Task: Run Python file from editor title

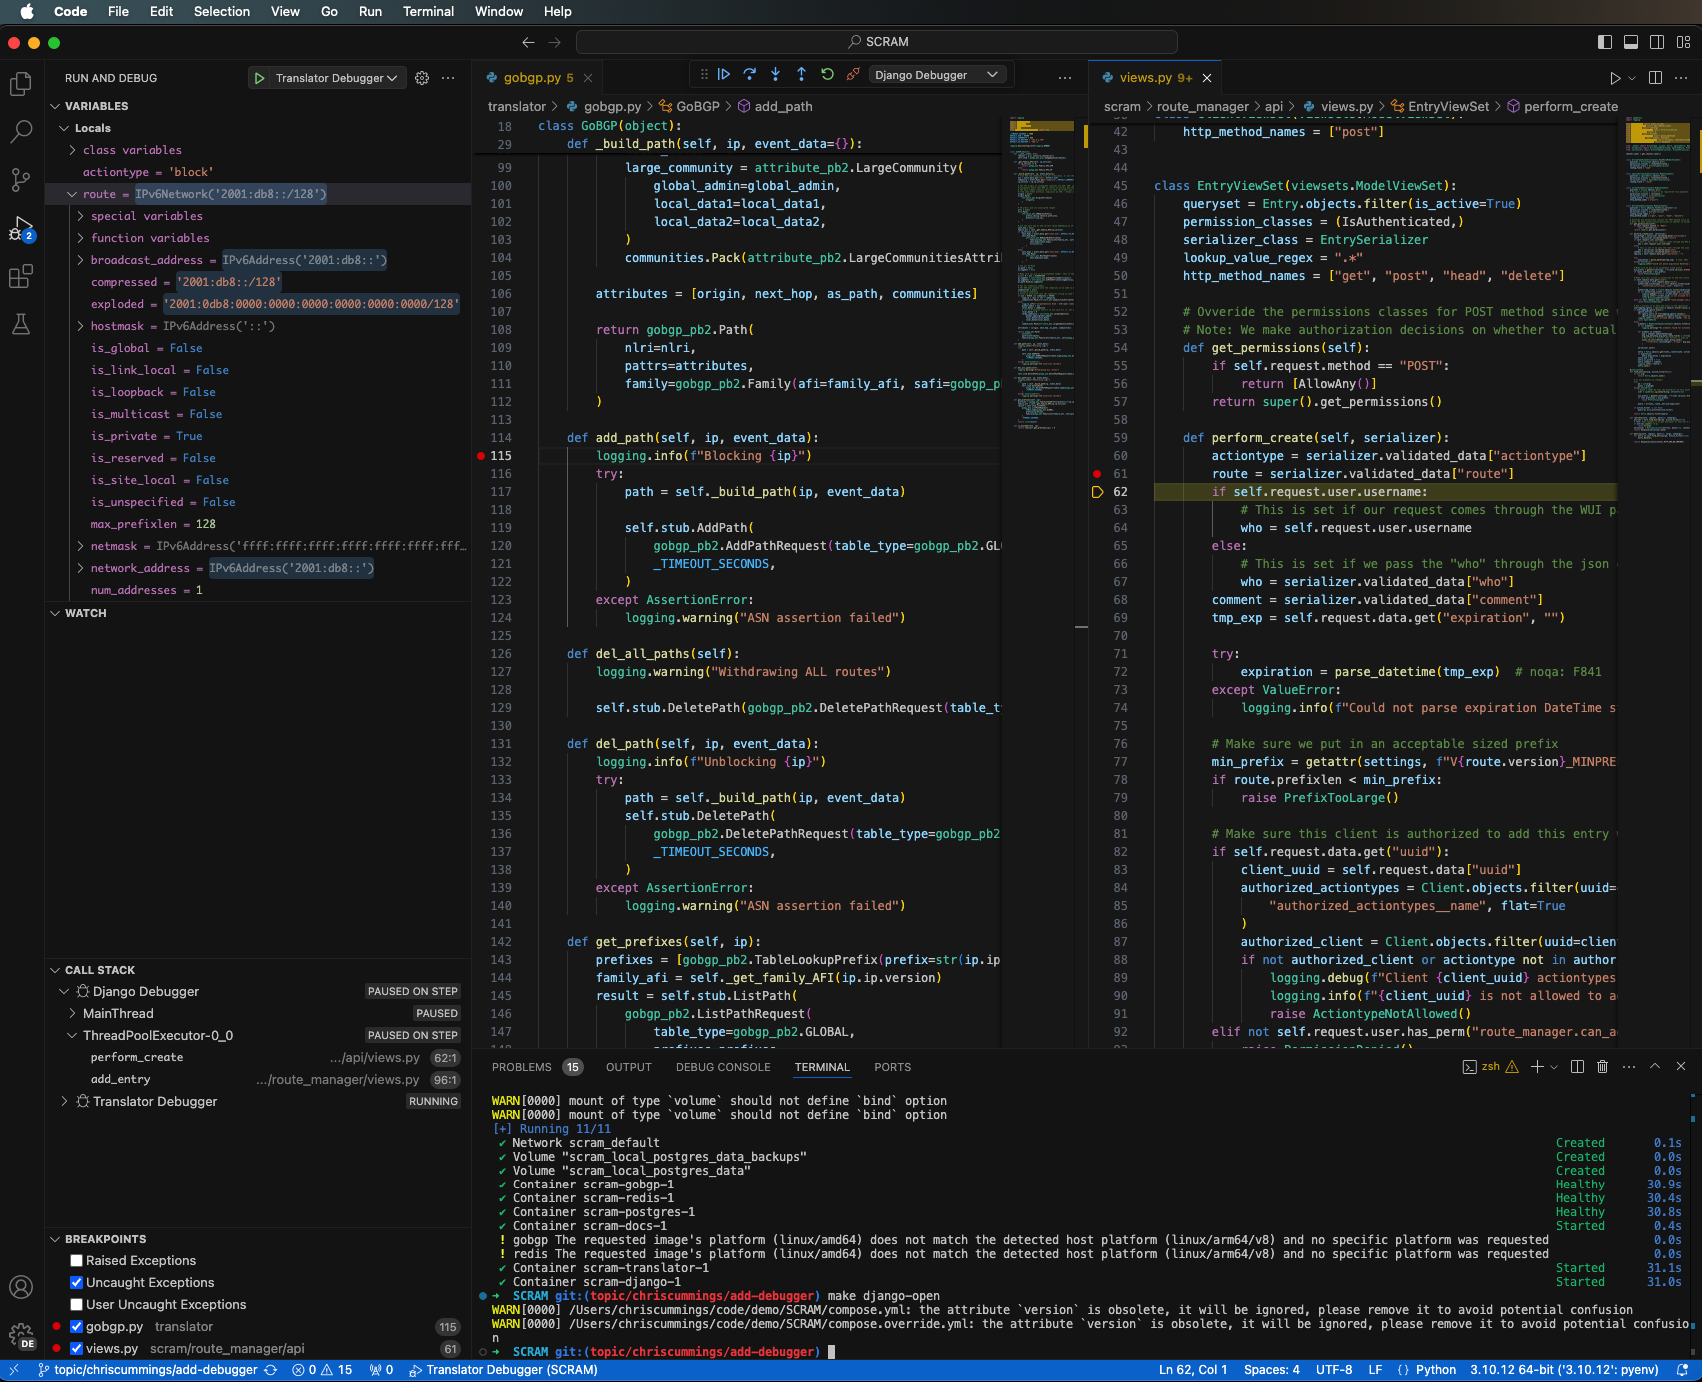Action: [x=1615, y=78]
